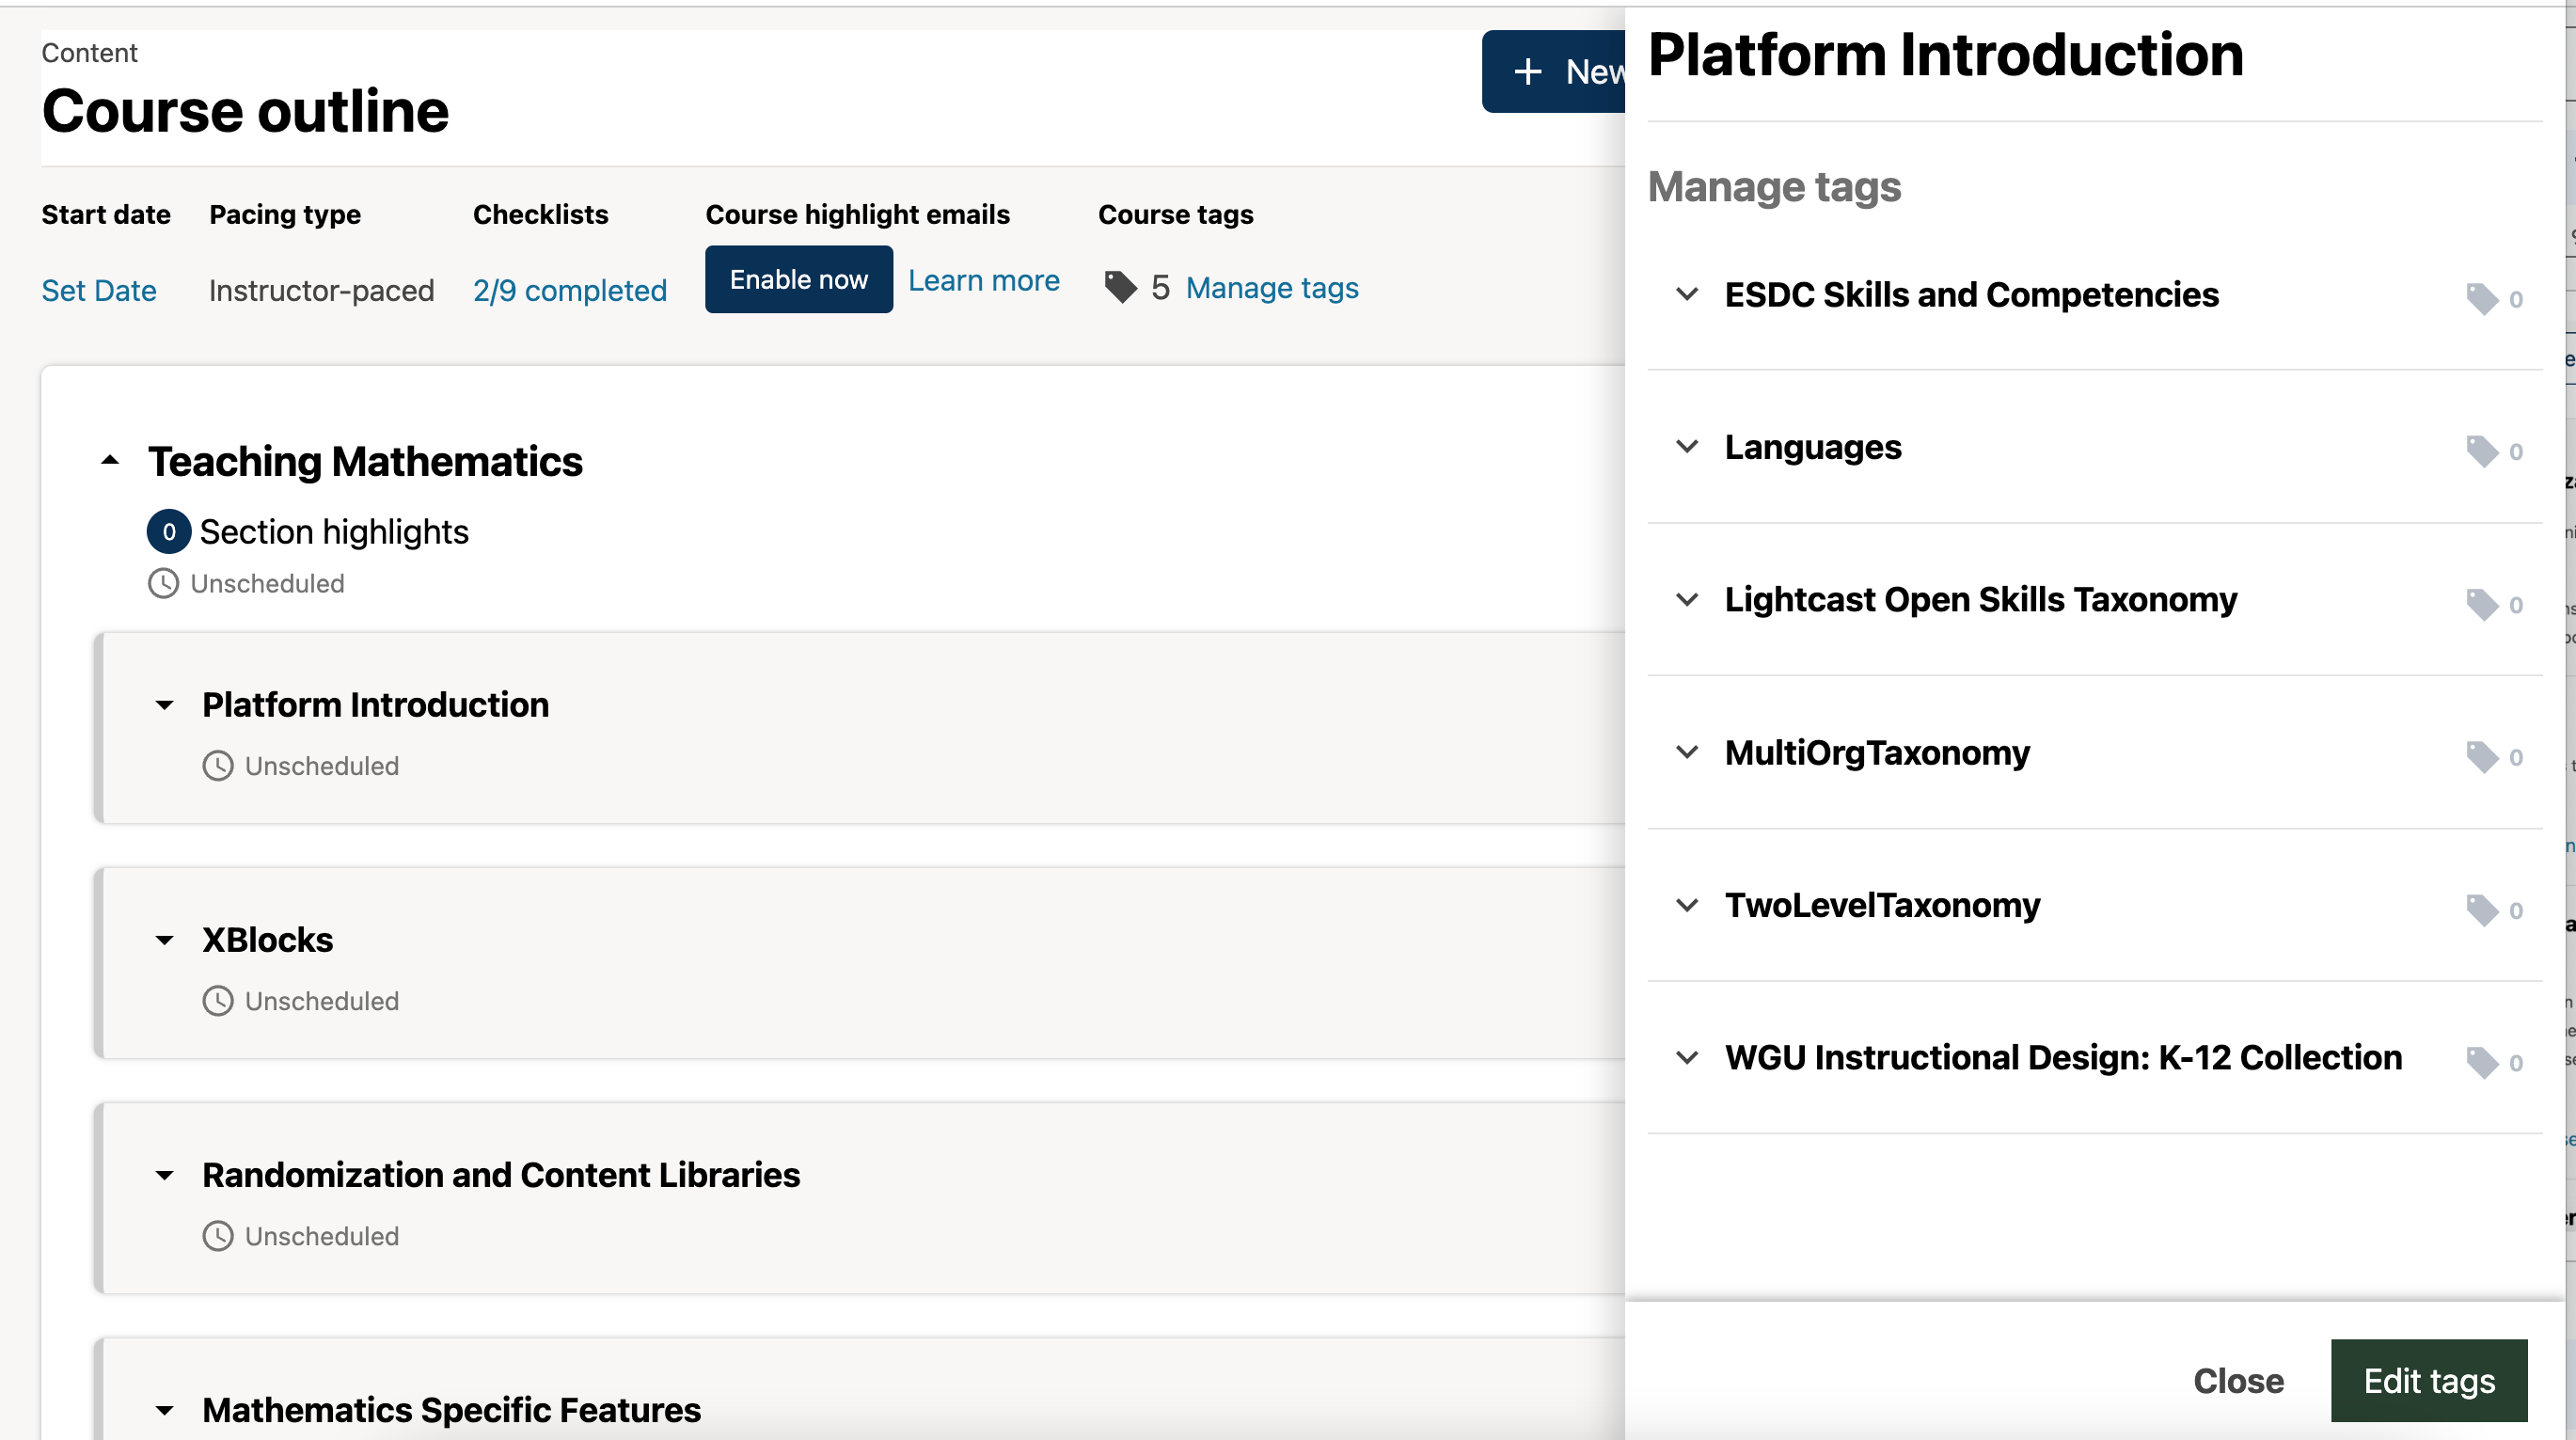The height and width of the screenshot is (1440, 2576).
Task: Click the clock icon under Teaching Mathematics section
Action: 163,583
